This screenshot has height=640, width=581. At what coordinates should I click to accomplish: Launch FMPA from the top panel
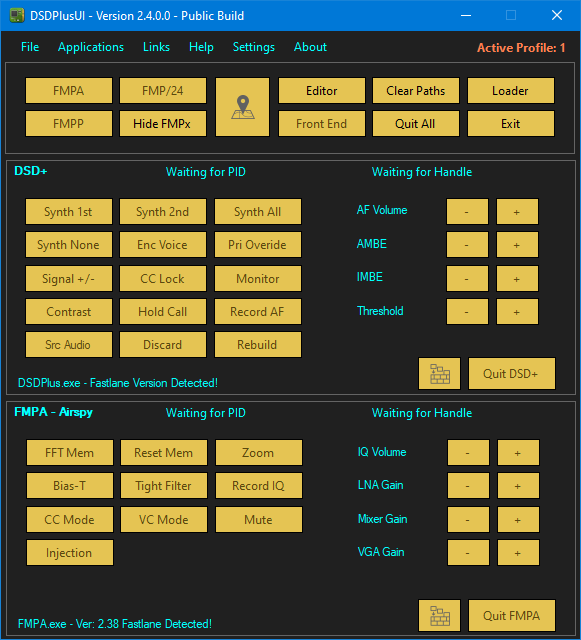(69, 90)
